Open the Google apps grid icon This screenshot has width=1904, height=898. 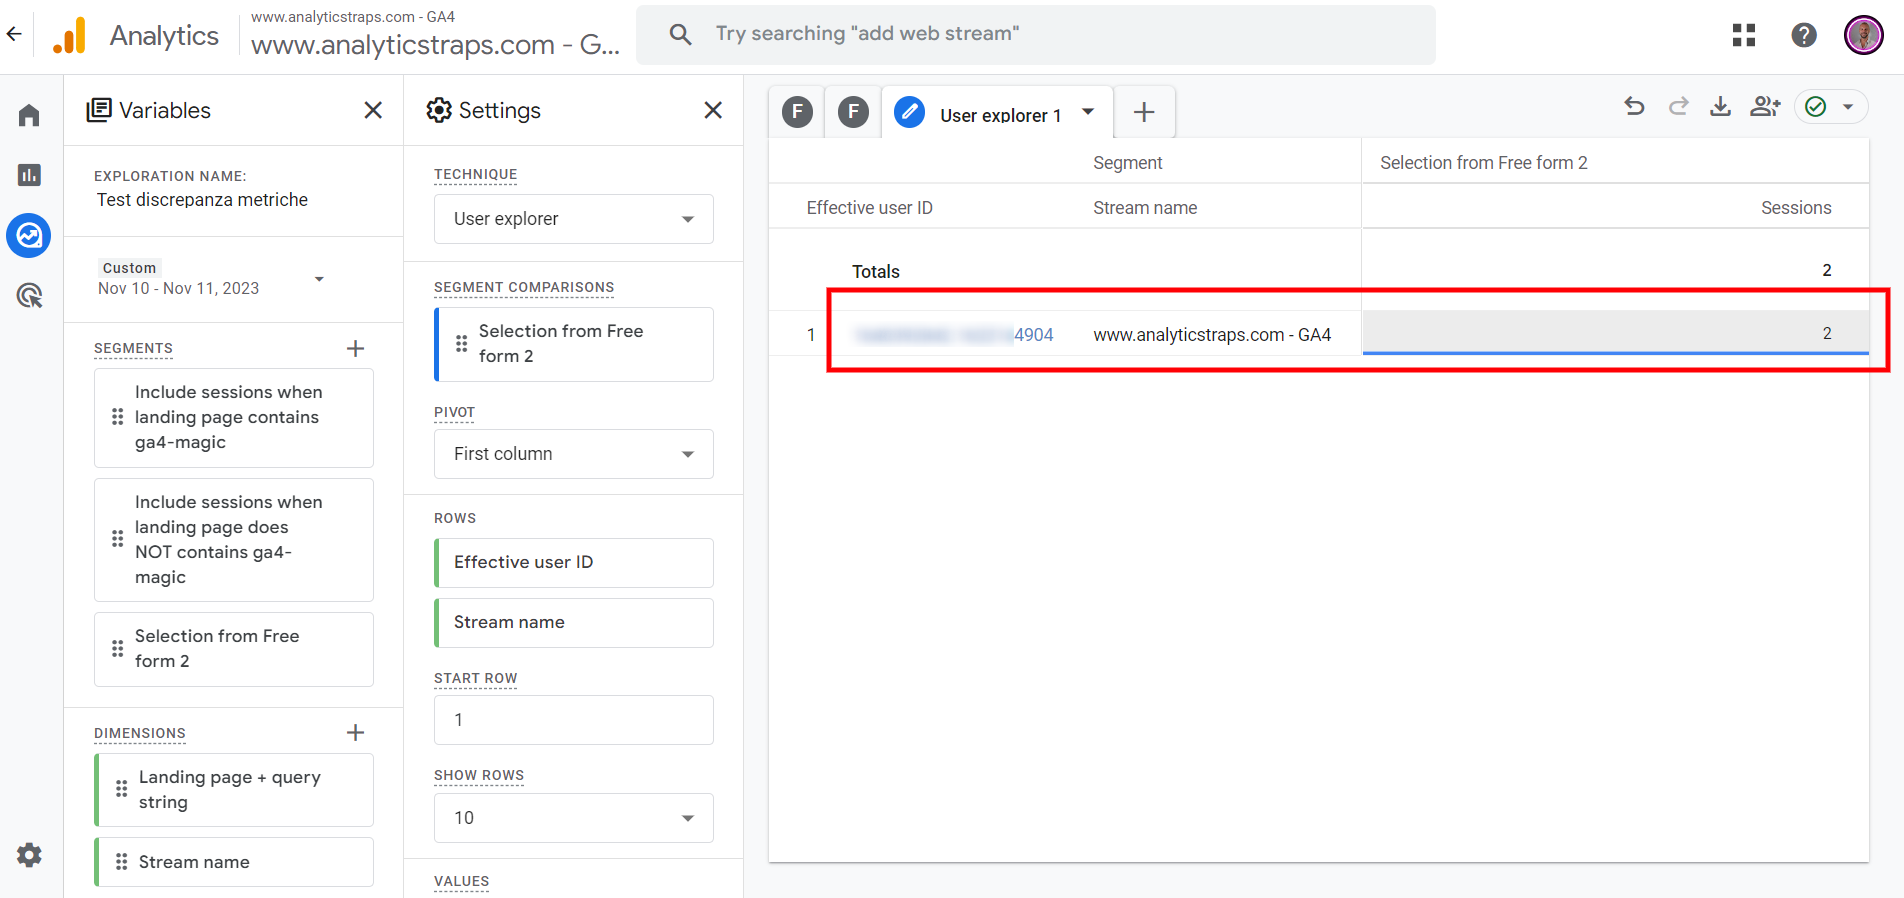click(1744, 35)
